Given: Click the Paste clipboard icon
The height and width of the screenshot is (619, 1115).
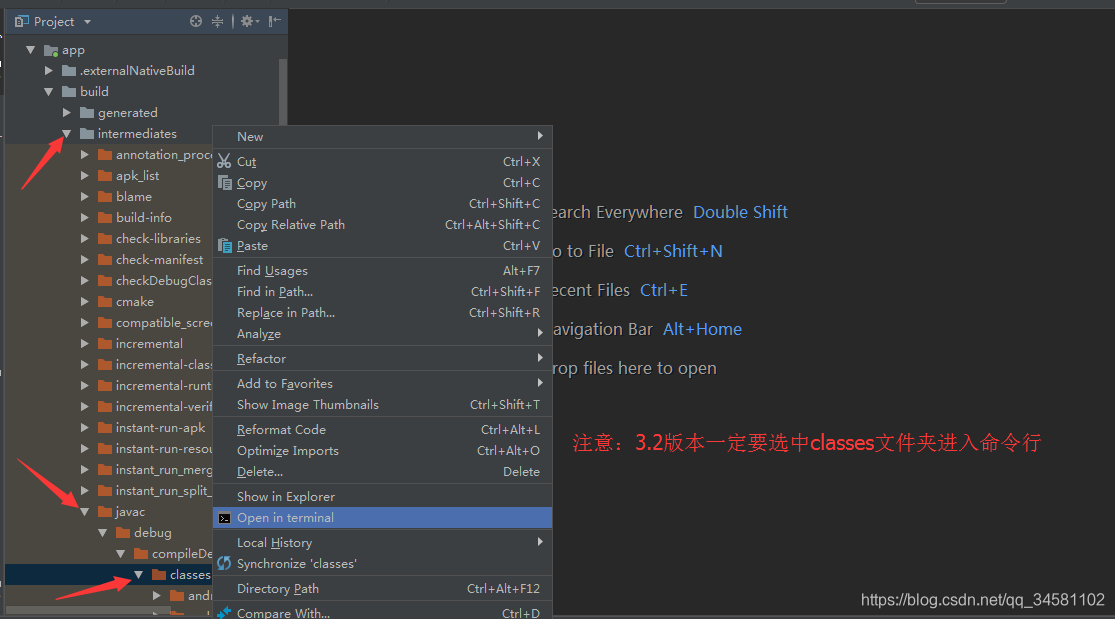Looking at the screenshot, I should point(225,245).
